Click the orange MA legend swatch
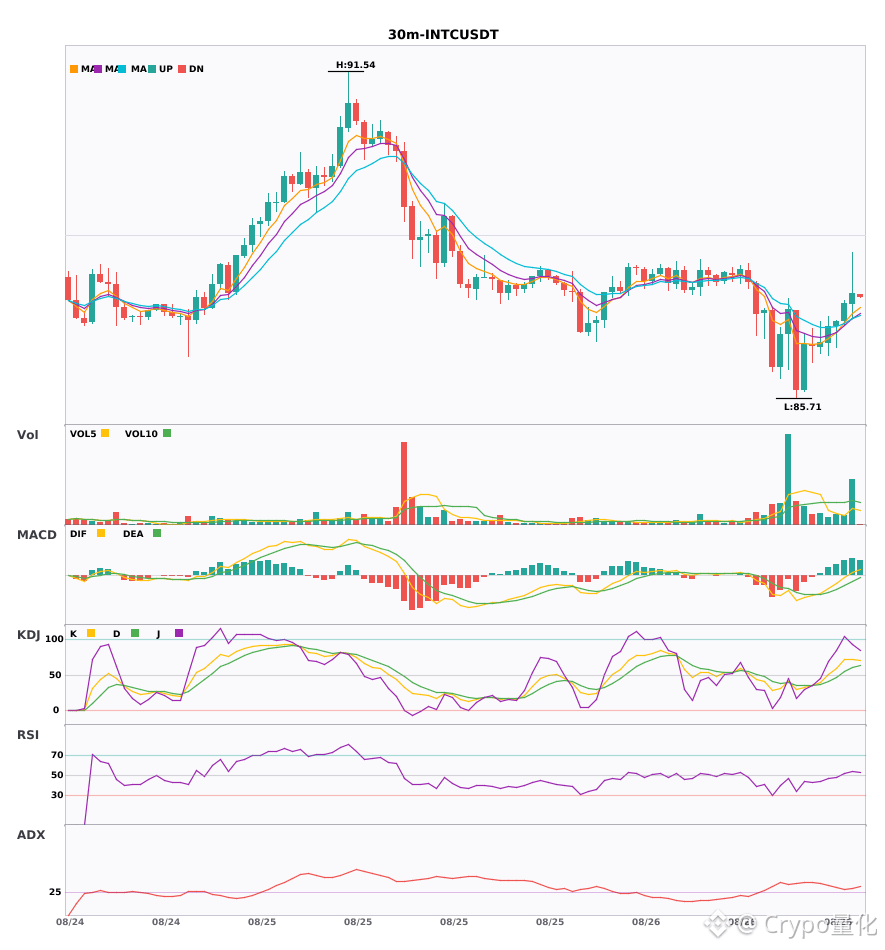885x950 pixels. [74, 69]
